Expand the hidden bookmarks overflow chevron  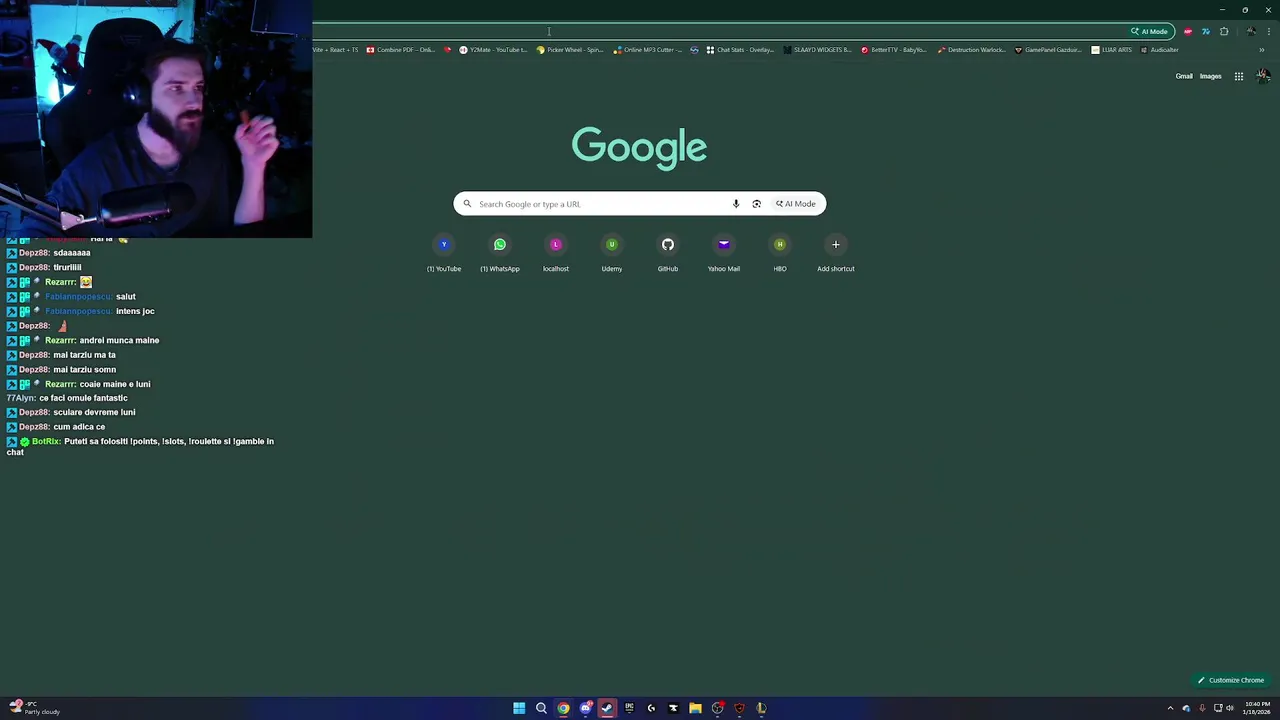(x=1261, y=50)
